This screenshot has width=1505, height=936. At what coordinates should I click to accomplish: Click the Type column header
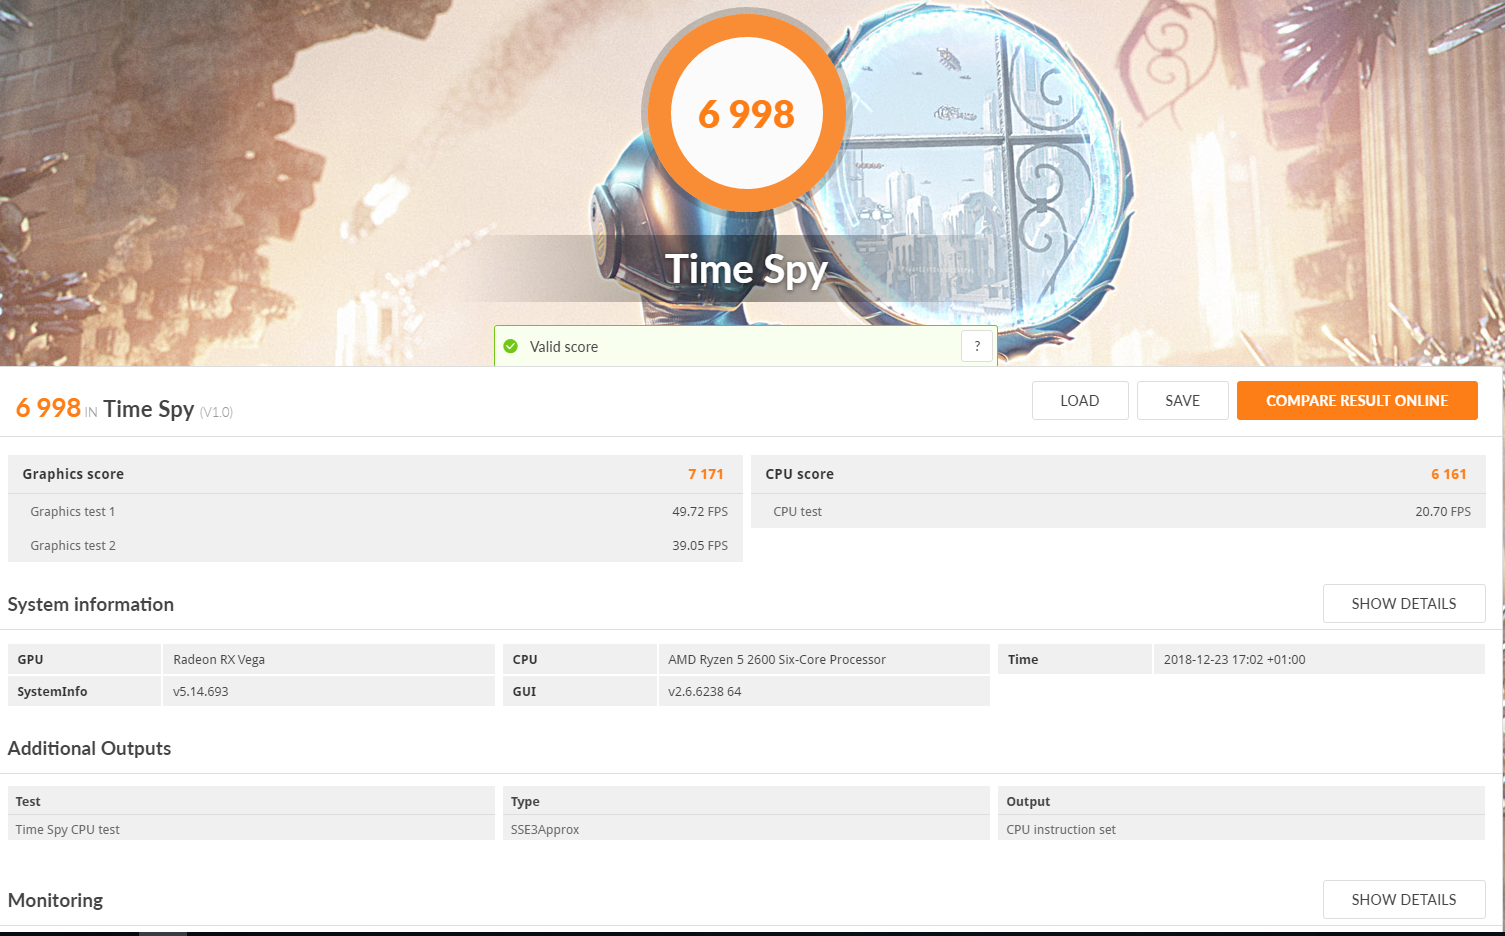[x=525, y=801]
